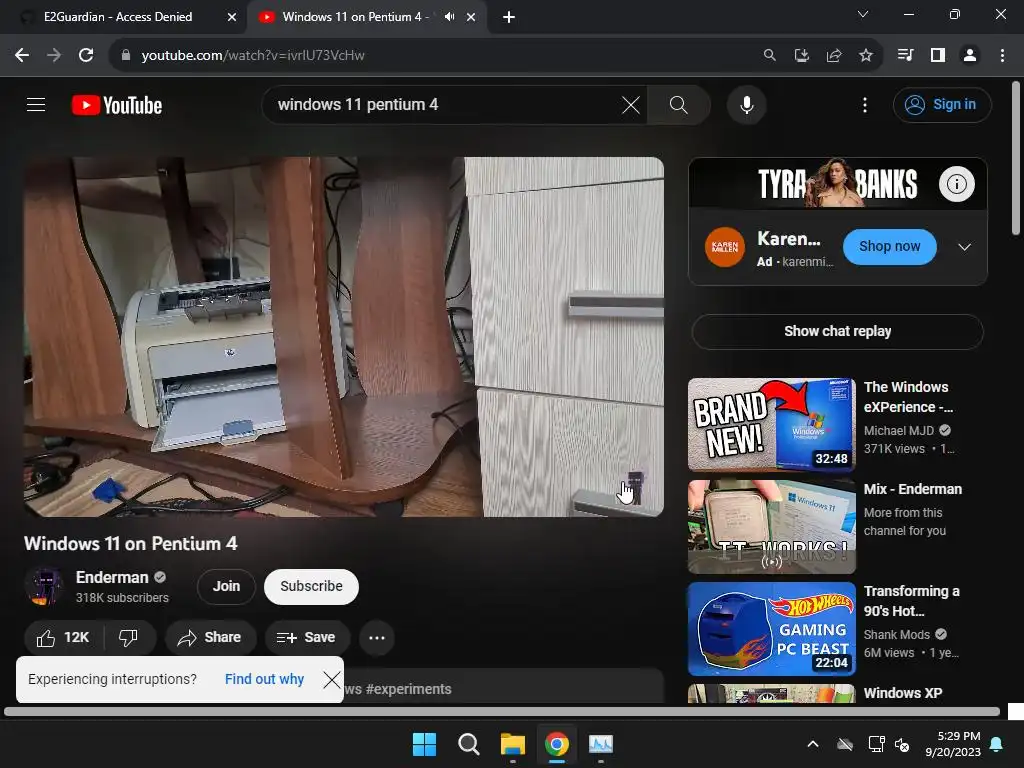Open Chrome media controls icon
Image resolution: width=1024 pixels, height=768 pixels.
point(905,56)
